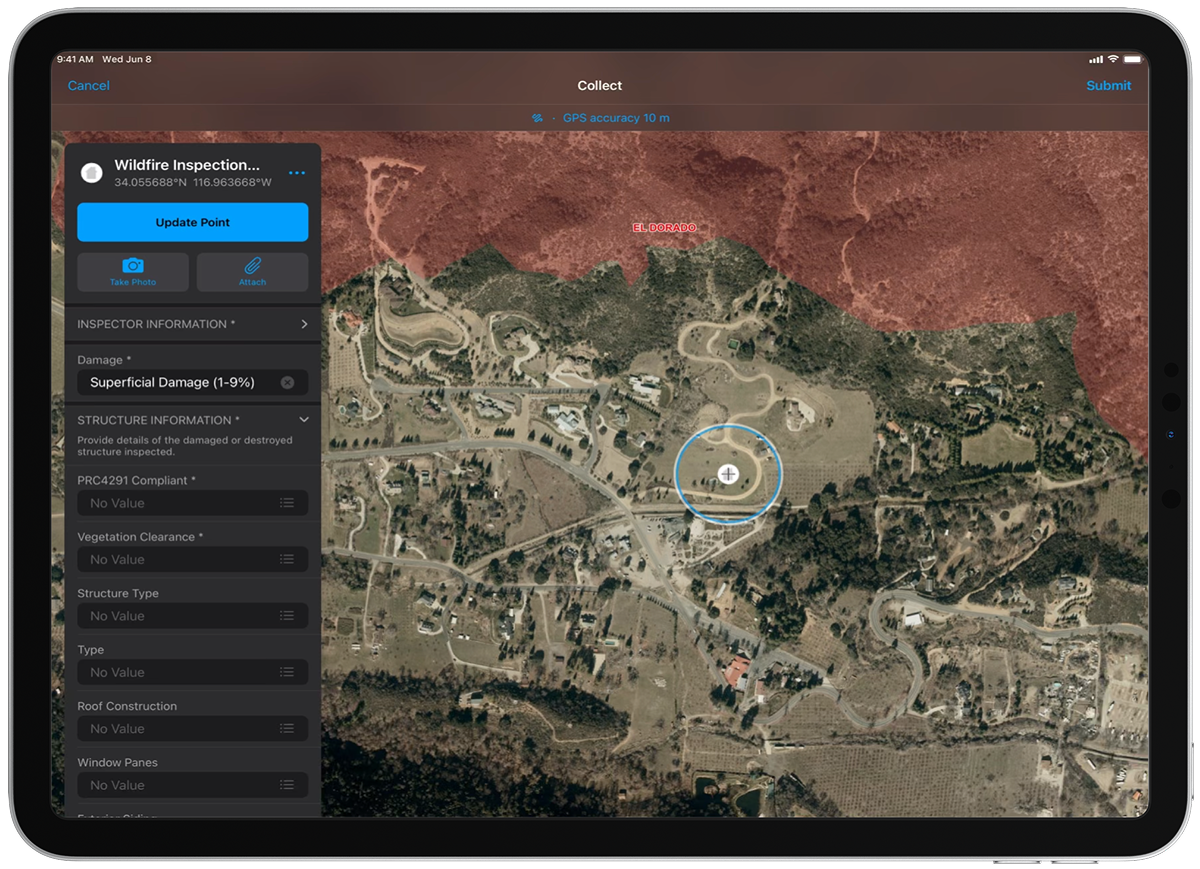Tap the crosshair target on the map
Image resolution: width=1200 pixels, height=869 pixels.
(729, 474)
